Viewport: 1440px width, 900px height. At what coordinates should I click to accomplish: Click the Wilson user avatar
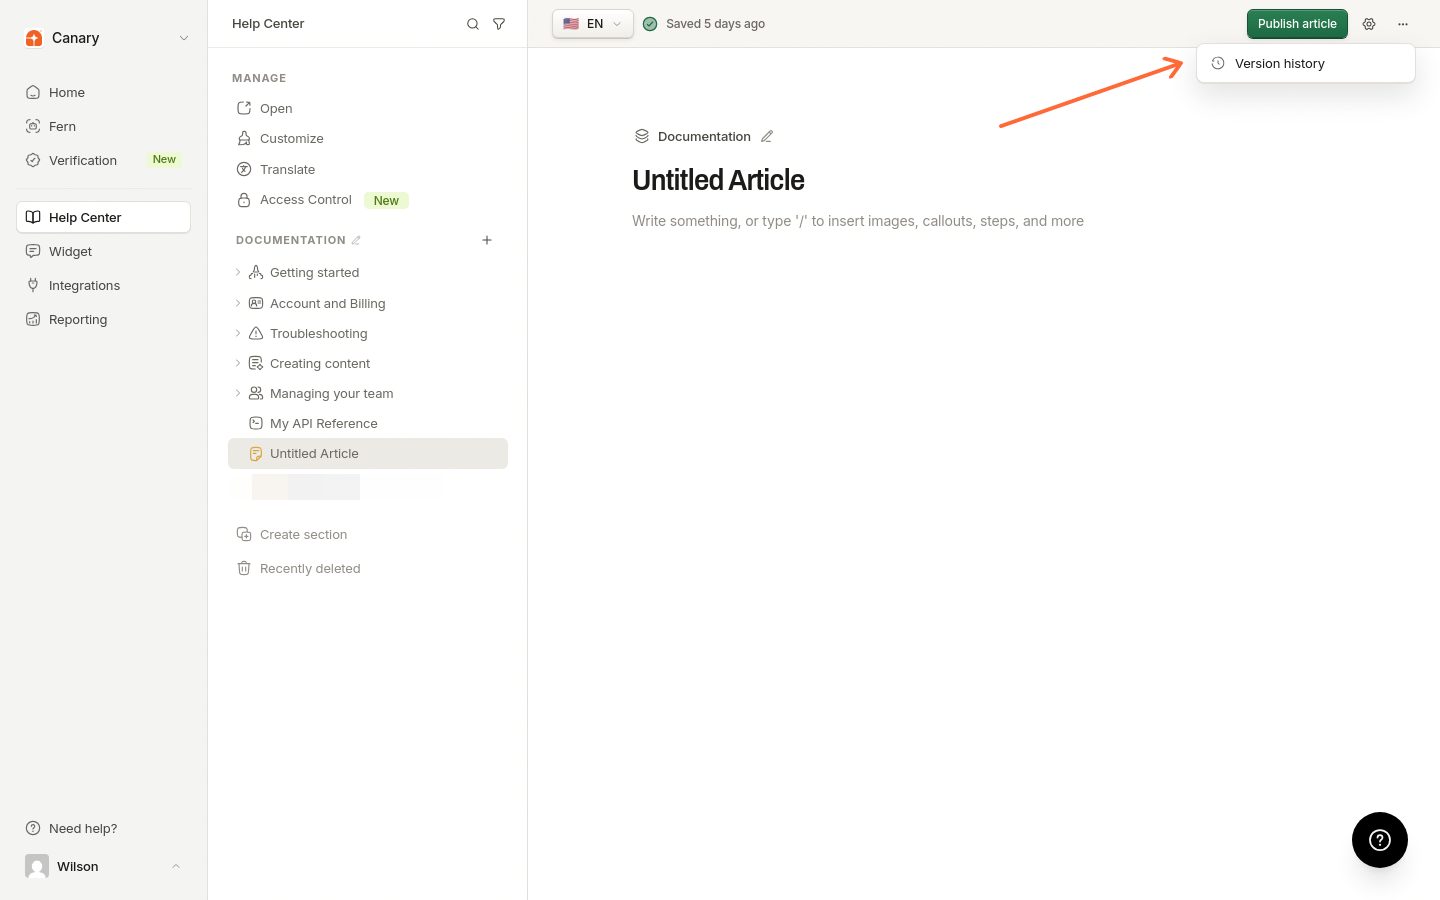click(x=37, y=866)
